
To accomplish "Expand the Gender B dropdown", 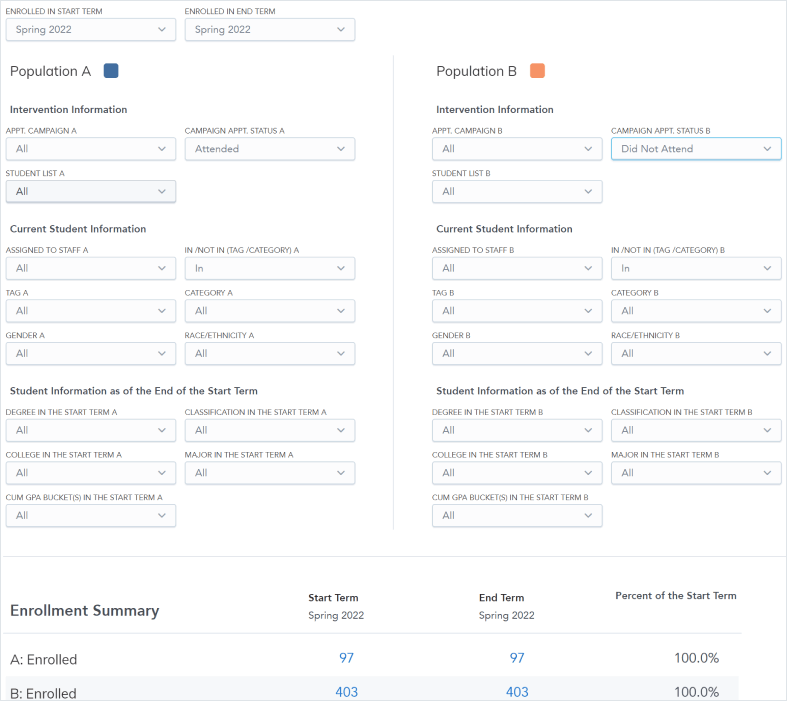I will coord(517,353).
